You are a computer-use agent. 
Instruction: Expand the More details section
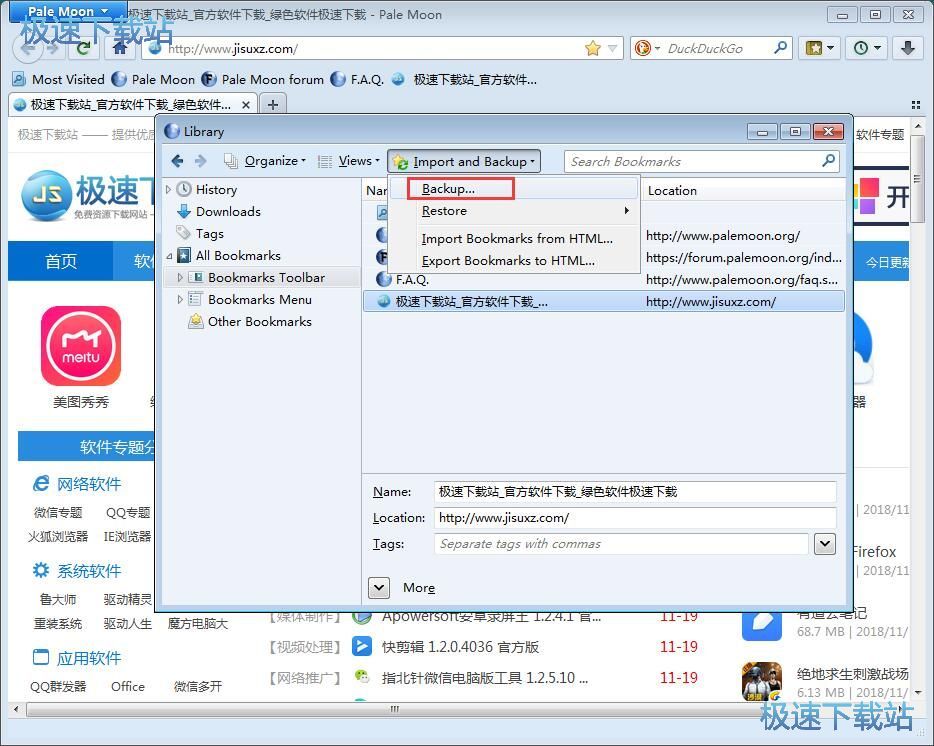[x=379, y=588]
